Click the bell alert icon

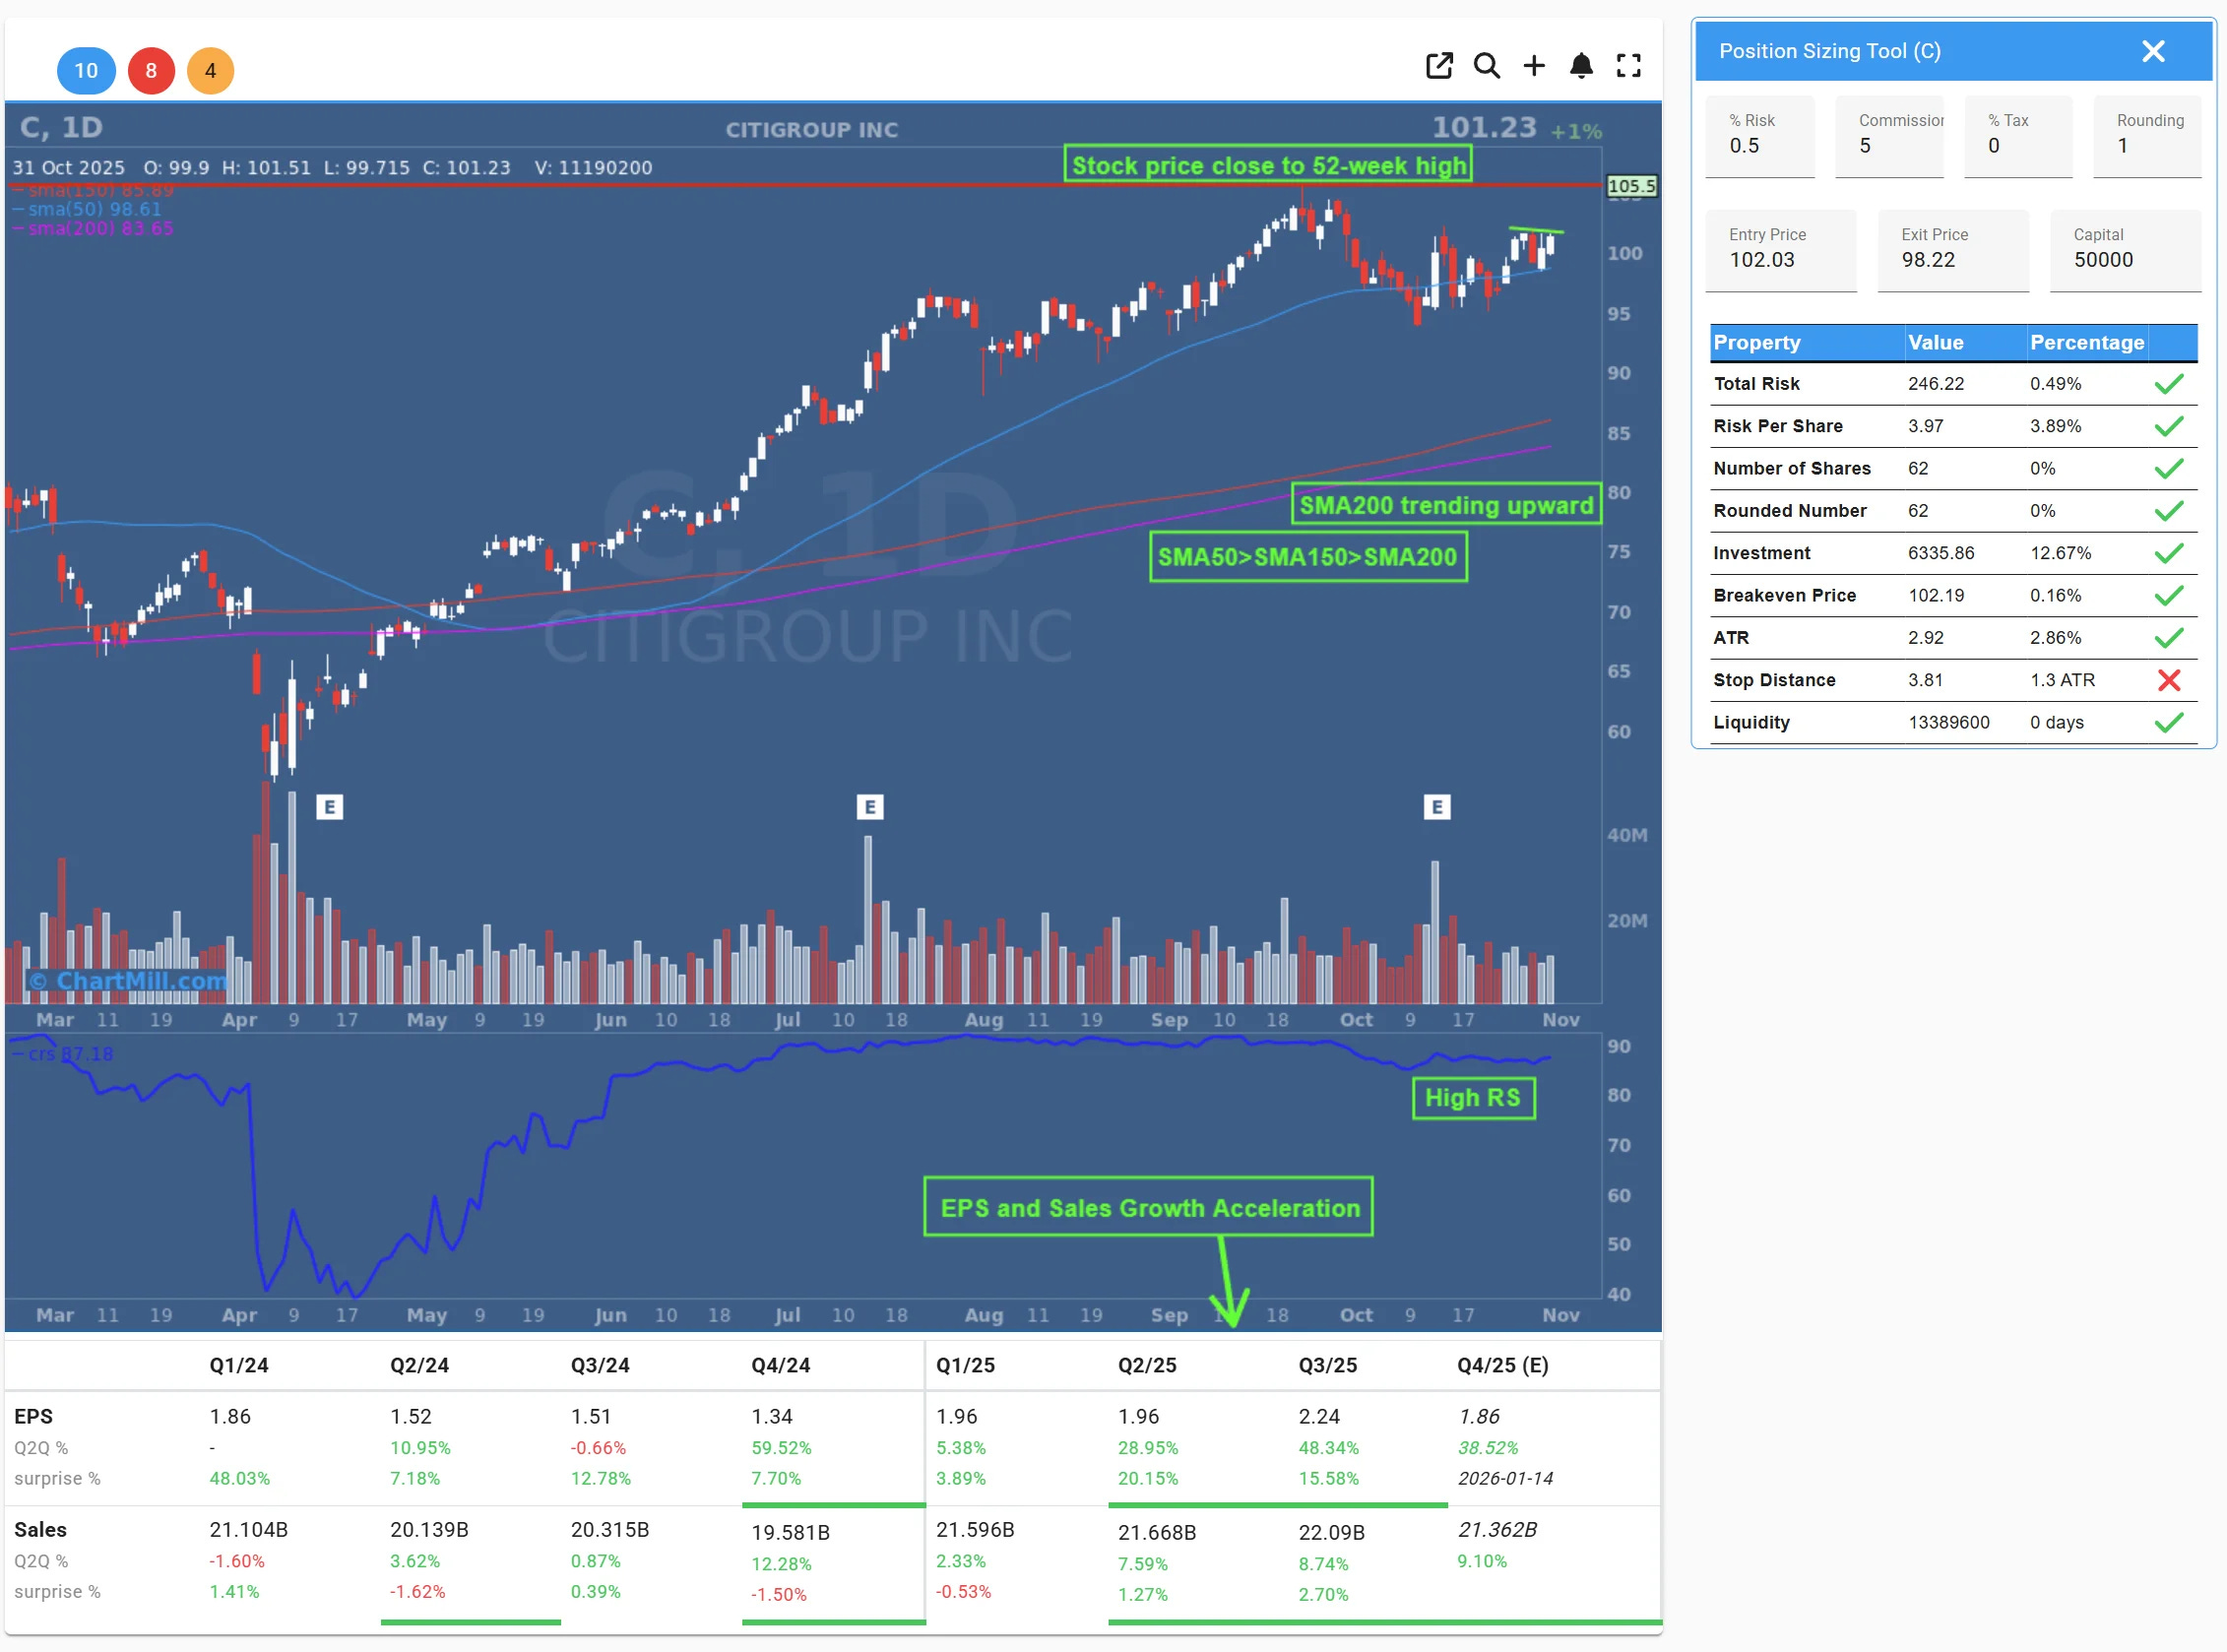click(x=1580, y=66)
